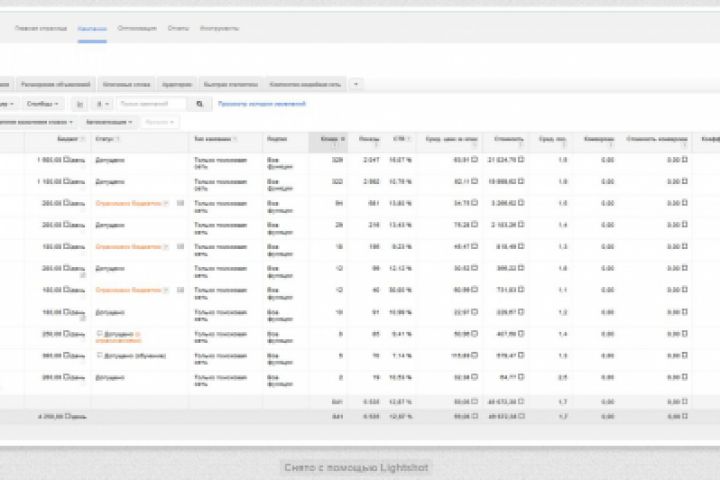Select the Расширения объявлений sub-tab
Screen dimensions: 720x480
[56, 85]
